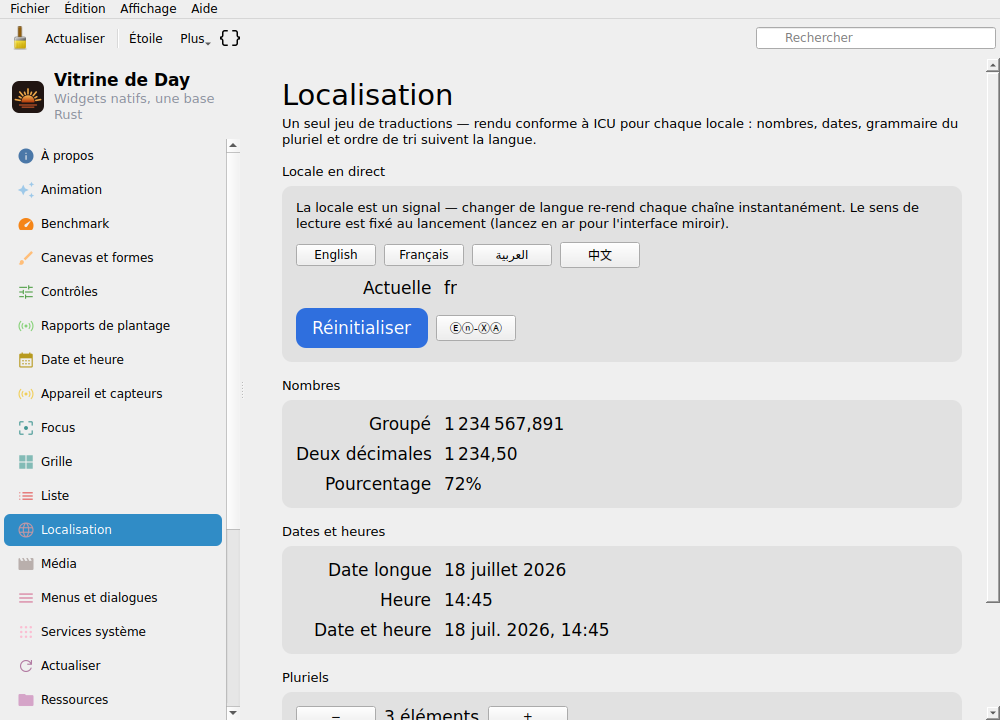Select Liste in sidebar
The width and height of the screenshot is (1000, 720).
113,496
